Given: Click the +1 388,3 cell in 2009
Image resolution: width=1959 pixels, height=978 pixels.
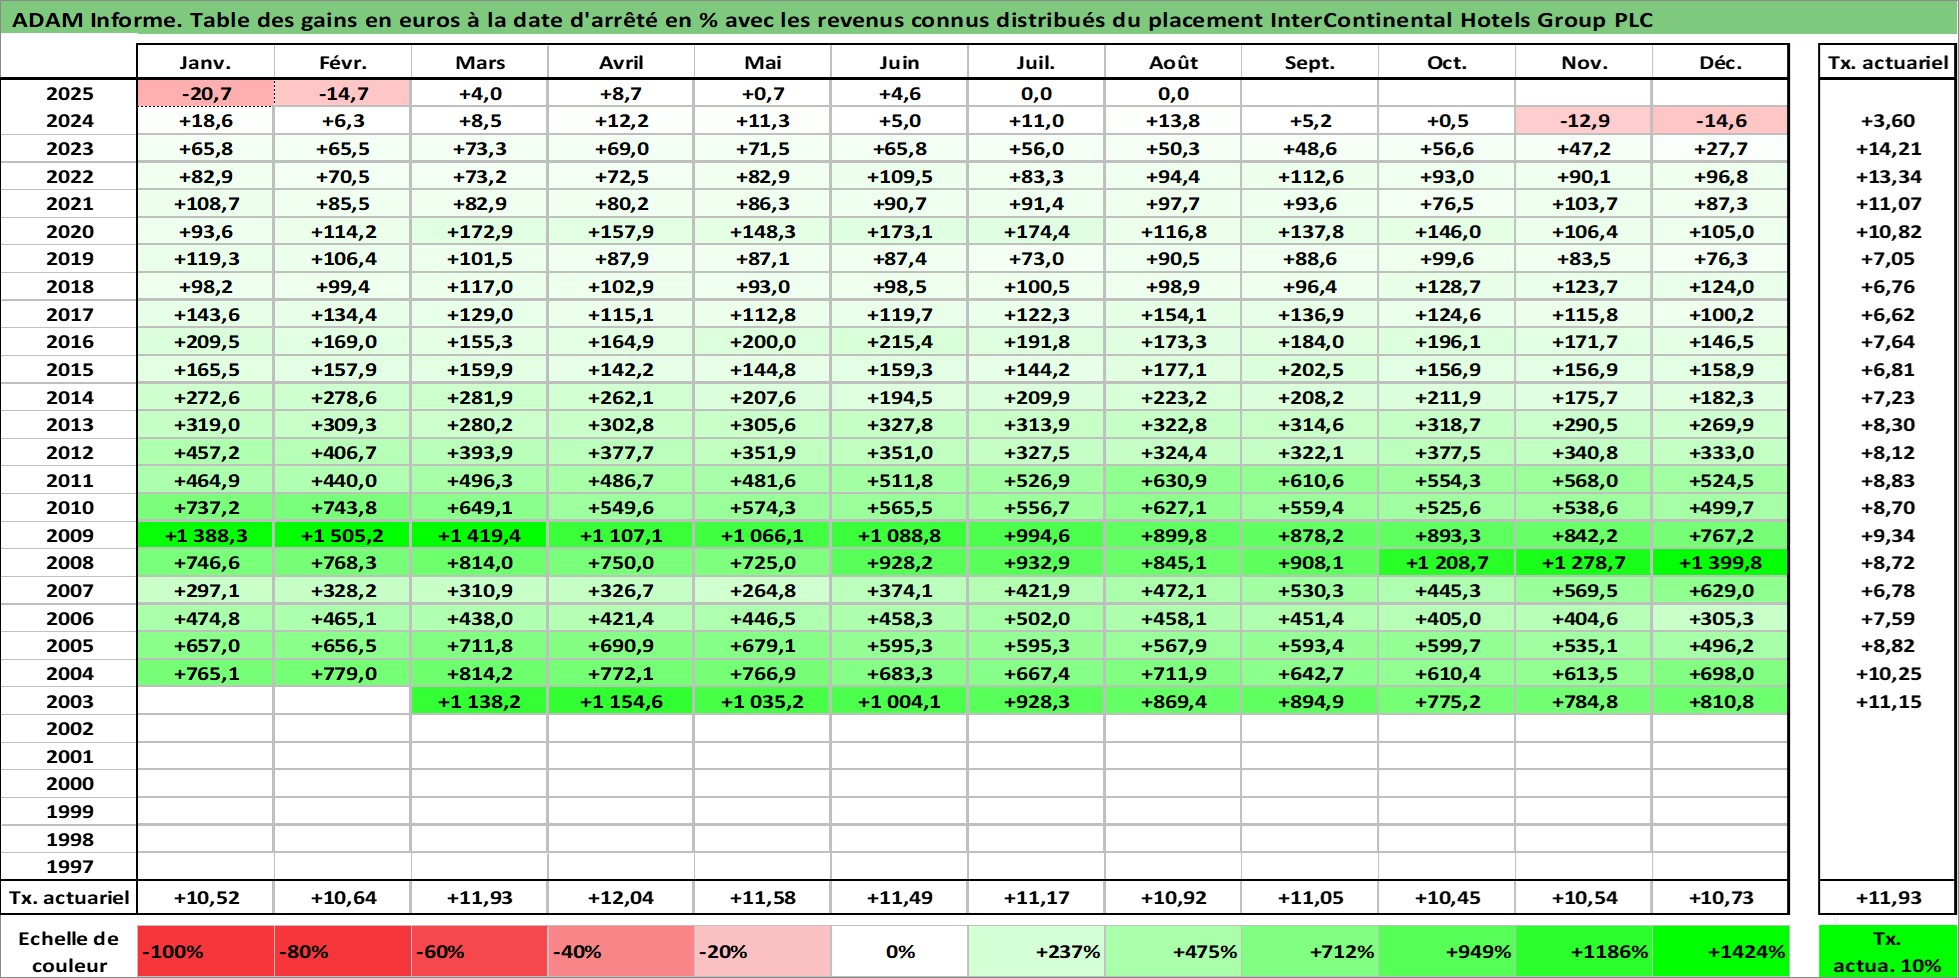Looking at the screenshot, I should pos(205,536).
